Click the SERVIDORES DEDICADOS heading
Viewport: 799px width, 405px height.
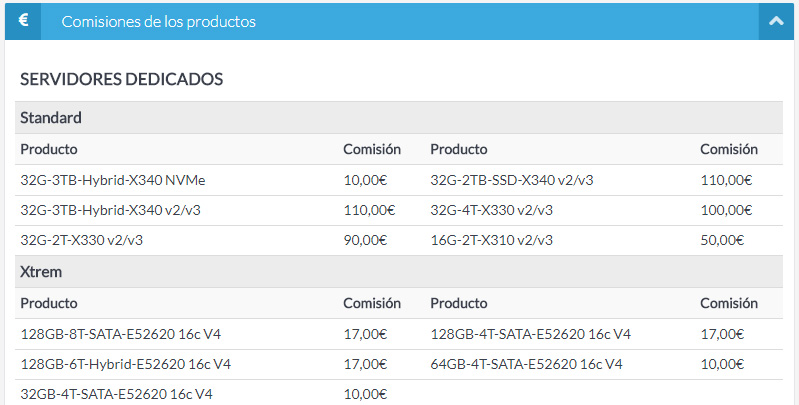pyautogui.click(x=121, y=78)
